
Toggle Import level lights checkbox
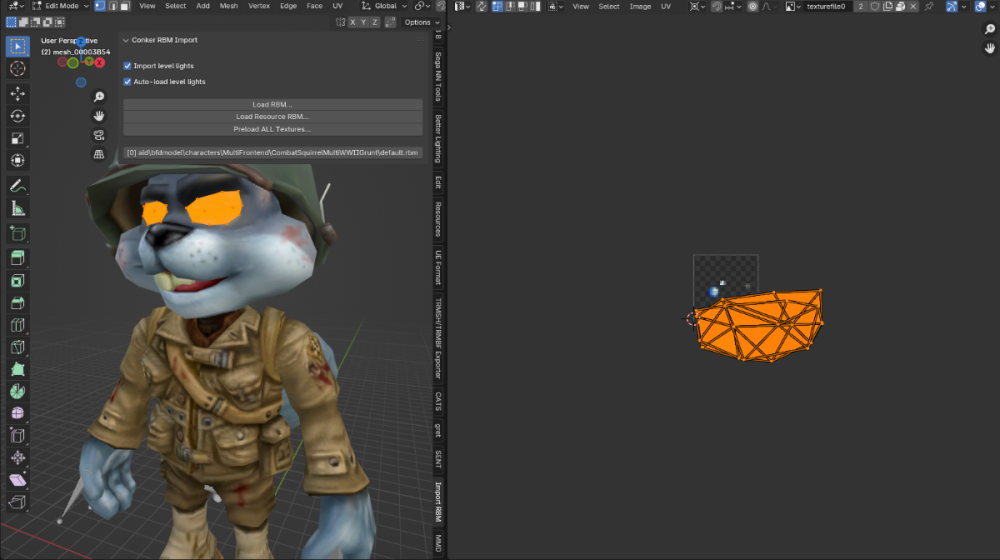[128, 66]
